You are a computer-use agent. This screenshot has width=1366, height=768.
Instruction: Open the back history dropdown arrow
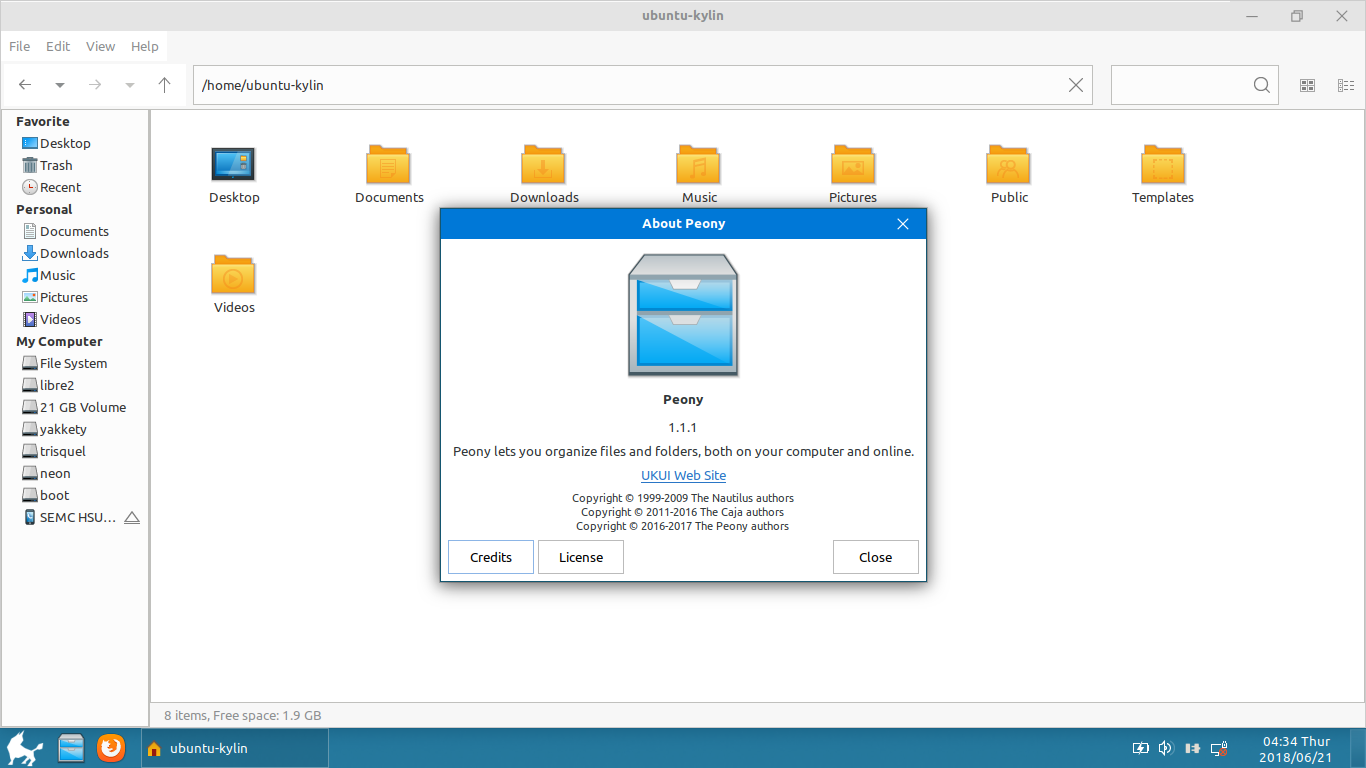tap(59, 85)
